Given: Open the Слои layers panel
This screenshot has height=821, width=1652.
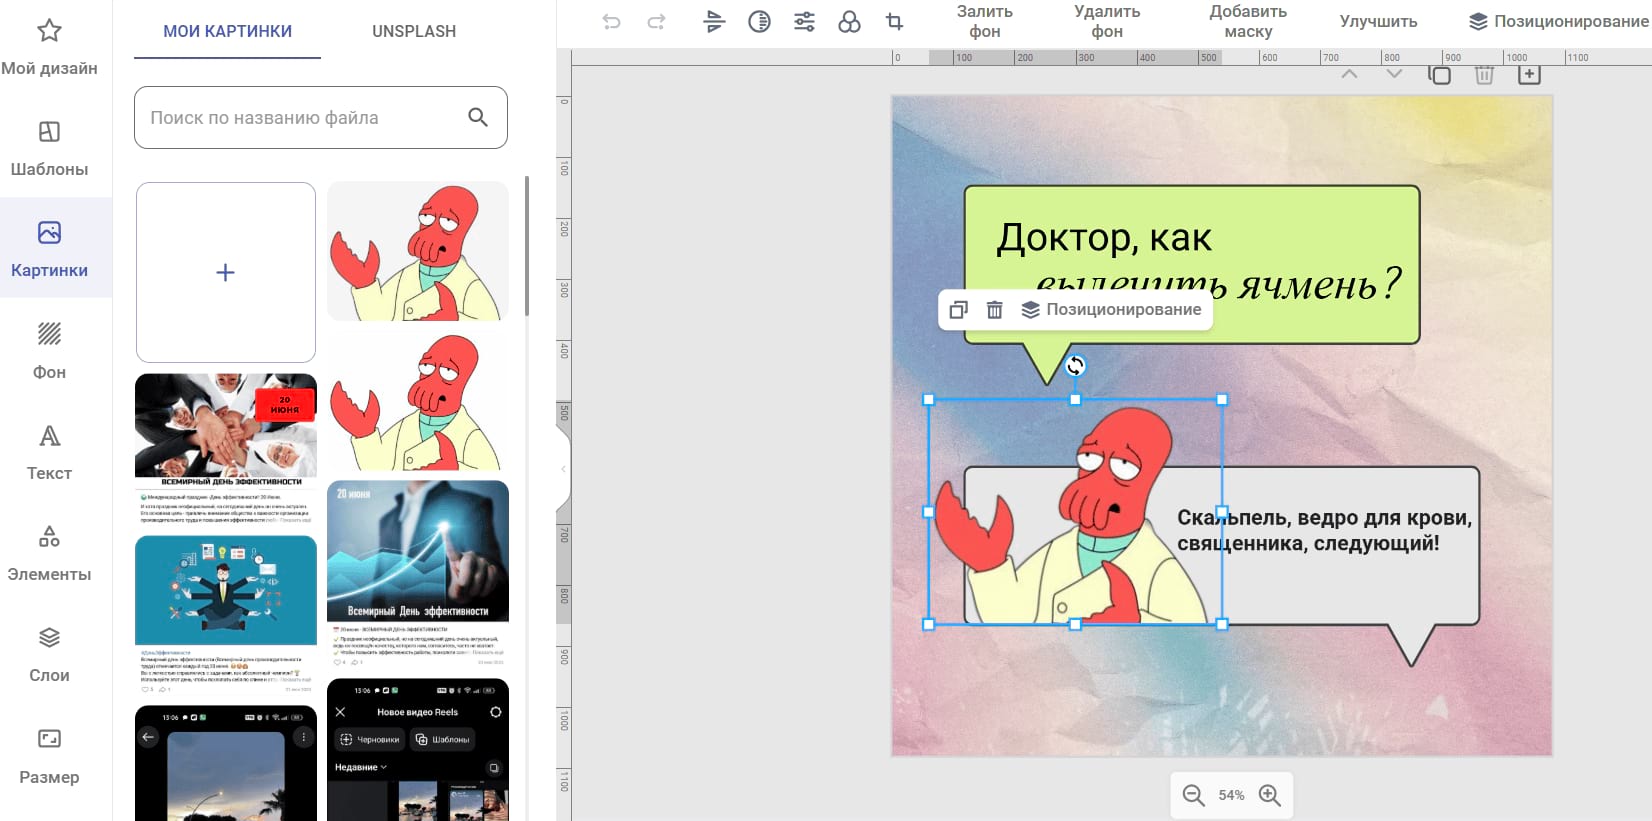Looking at the screenshot, I should pyautogui.click(x=49, y=655).
